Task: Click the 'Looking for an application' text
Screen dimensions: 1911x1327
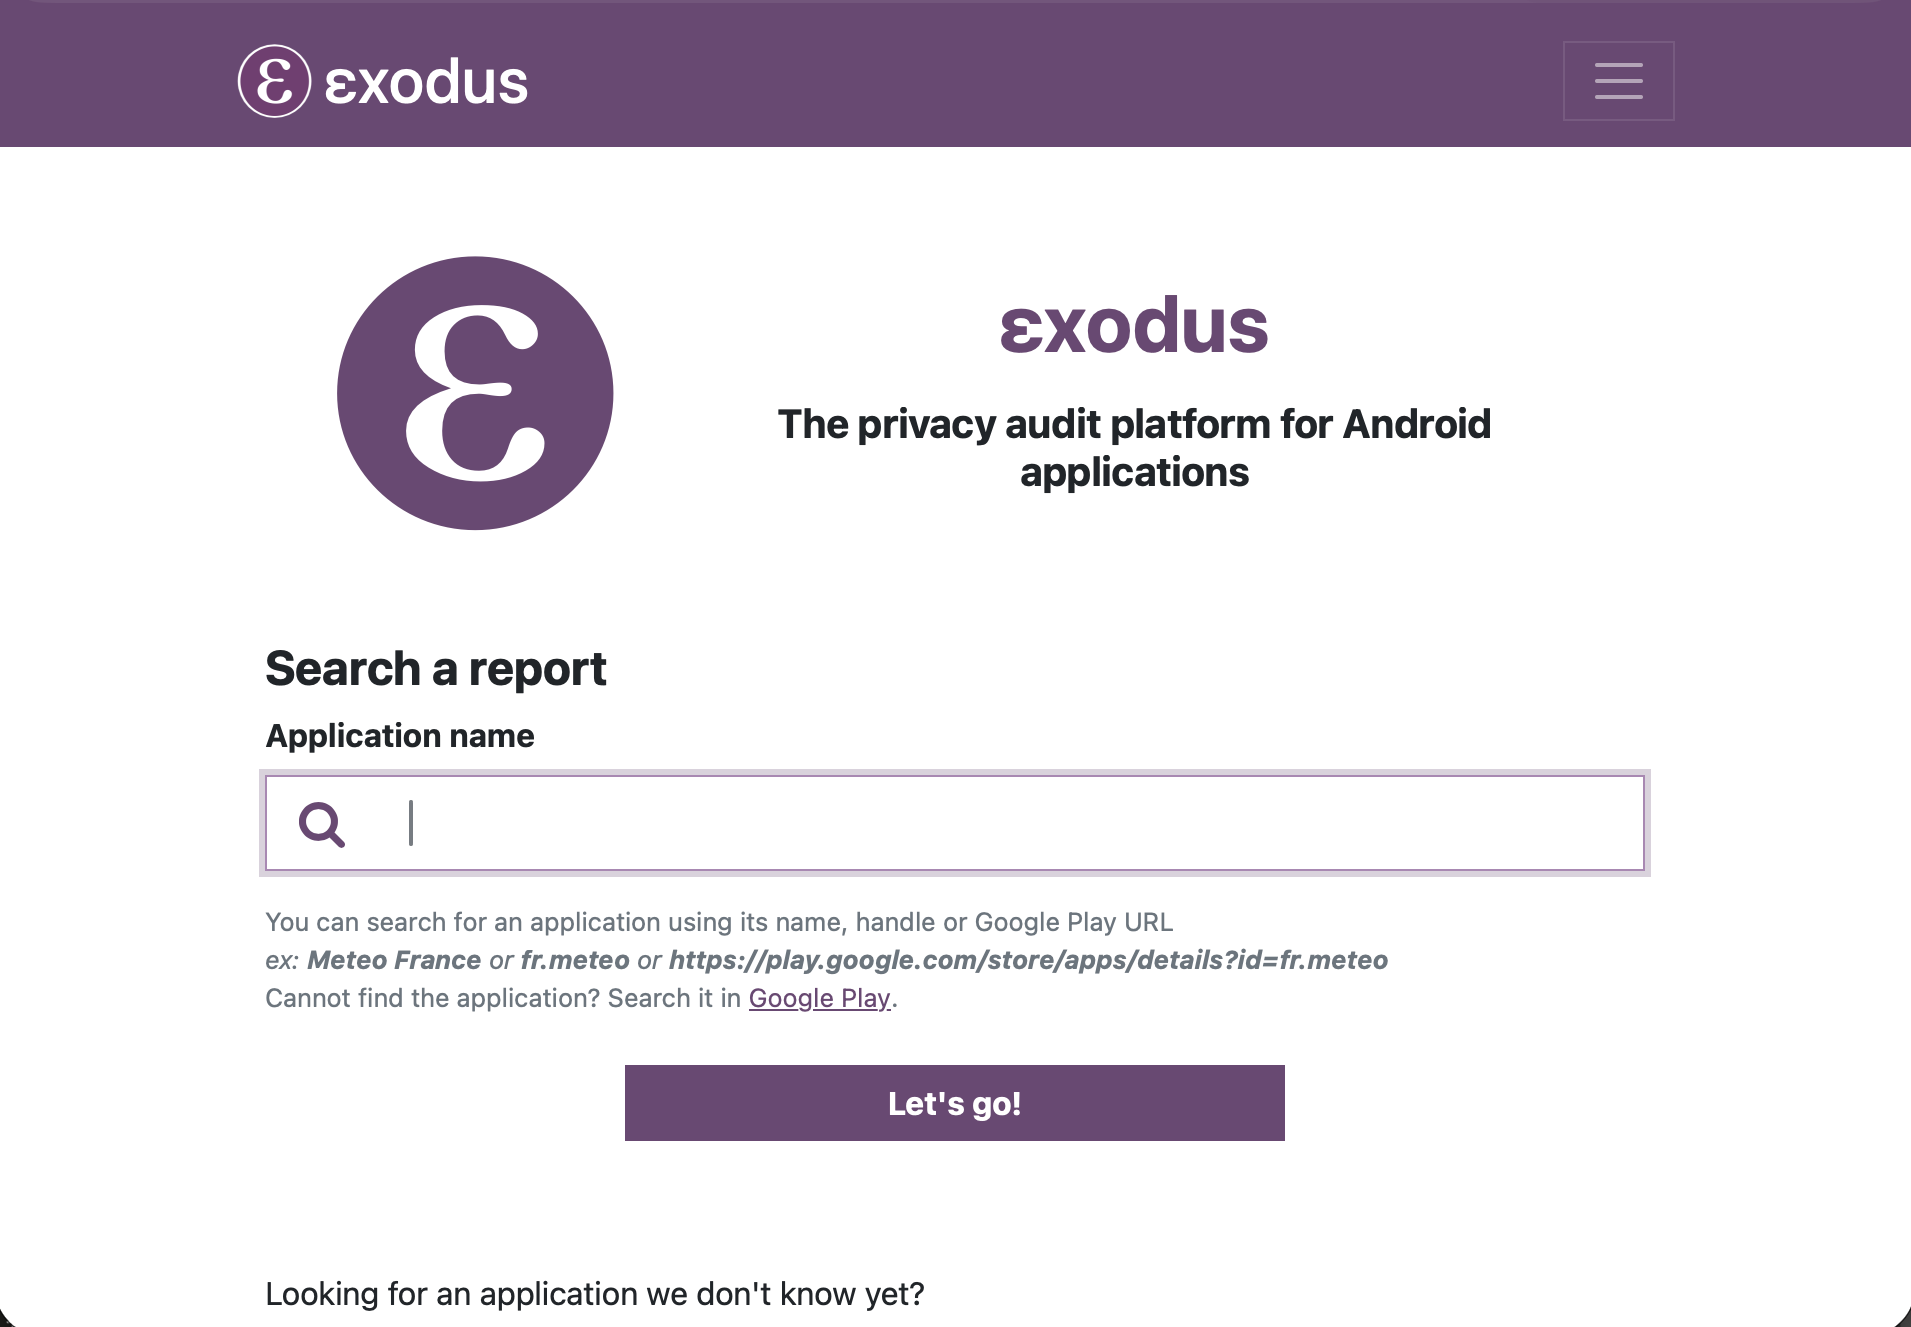Action: coord(594,1294)
